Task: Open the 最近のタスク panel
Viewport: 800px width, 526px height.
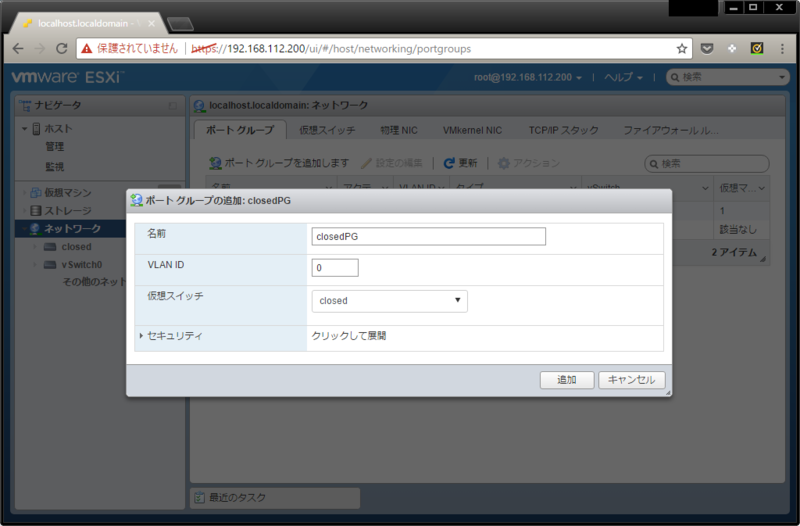Action: [275, 497]
